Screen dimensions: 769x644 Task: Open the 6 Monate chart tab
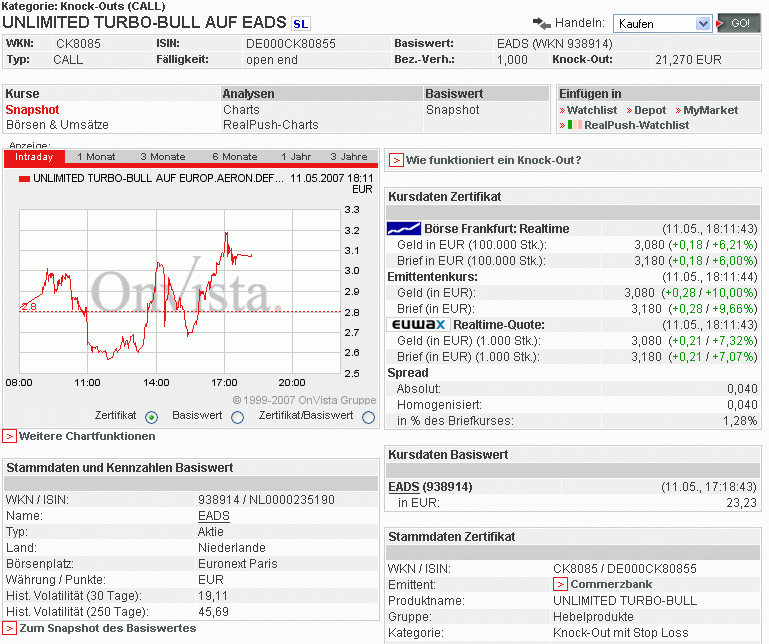234,157
